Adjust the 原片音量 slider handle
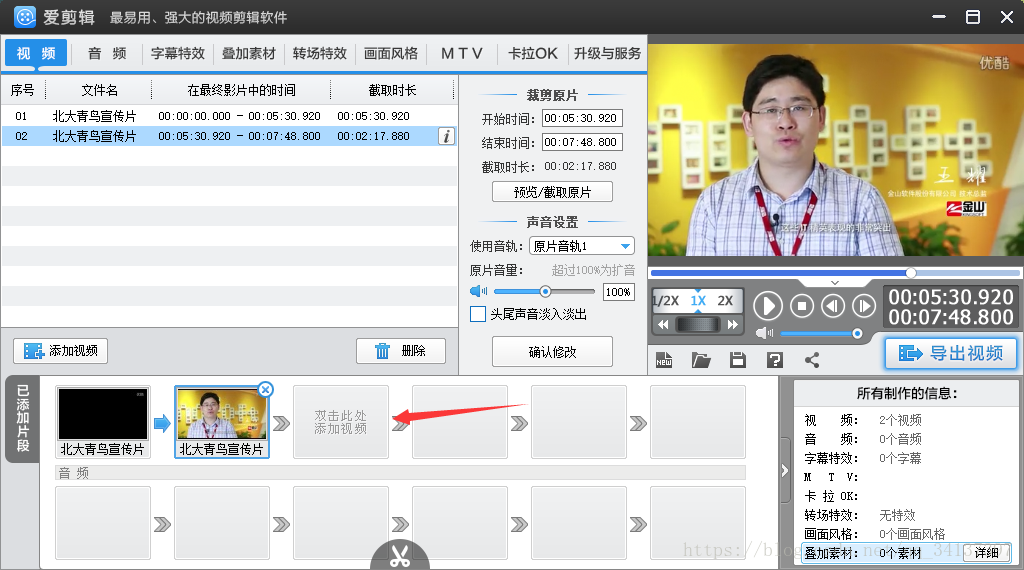The image size is (1024, 570). click(x=545, y=291)
